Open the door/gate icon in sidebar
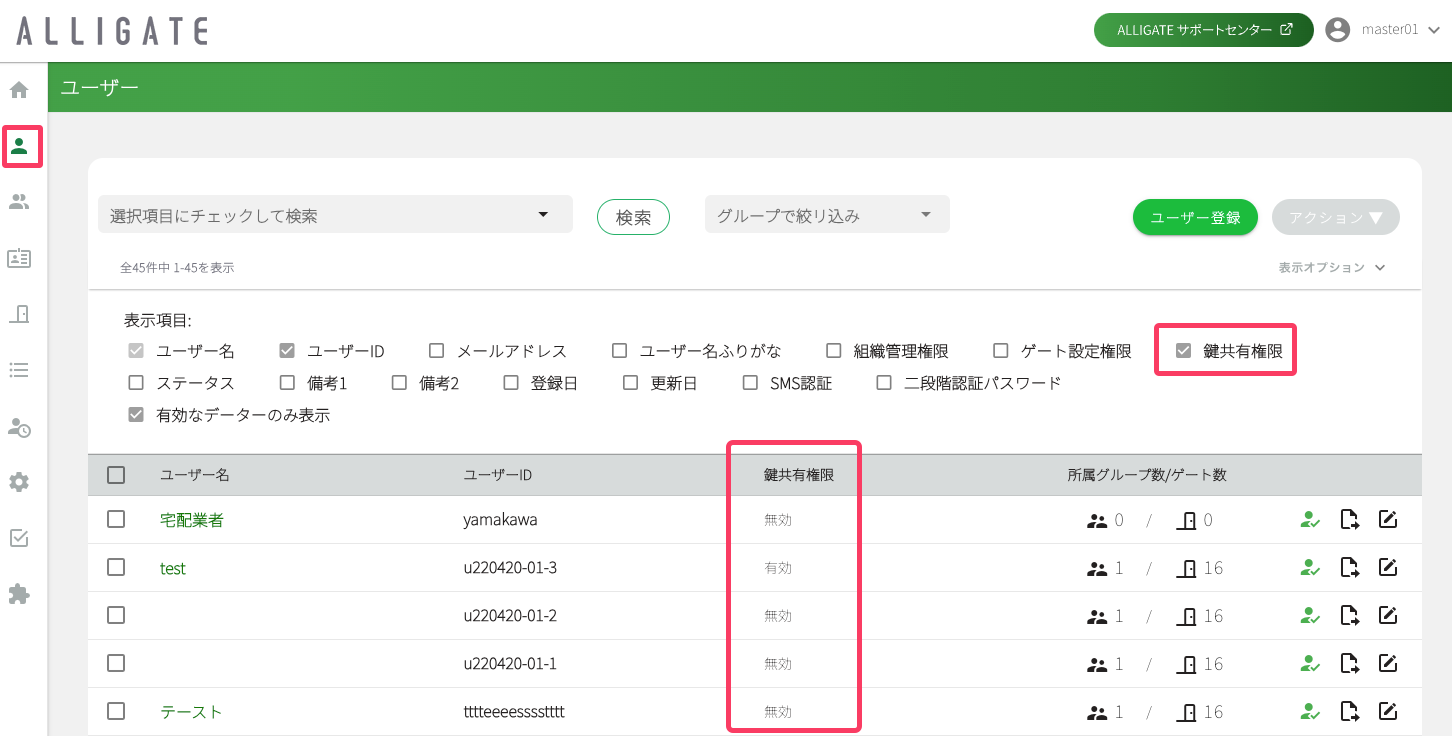Screen dimensions: 1452x736 click(x=19, y=314)
